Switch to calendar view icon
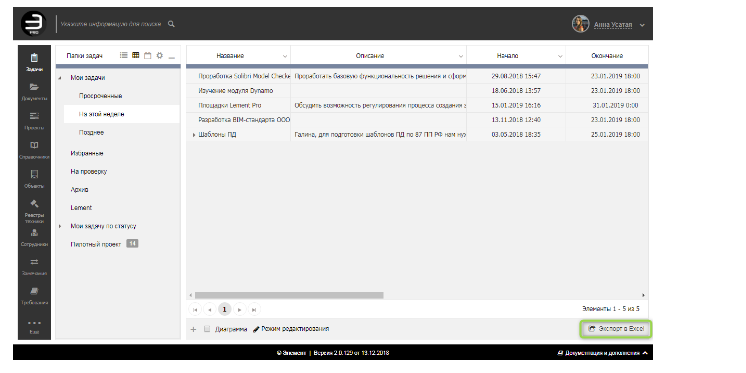This screenshot has width=746, height=373. coord(147,55)
